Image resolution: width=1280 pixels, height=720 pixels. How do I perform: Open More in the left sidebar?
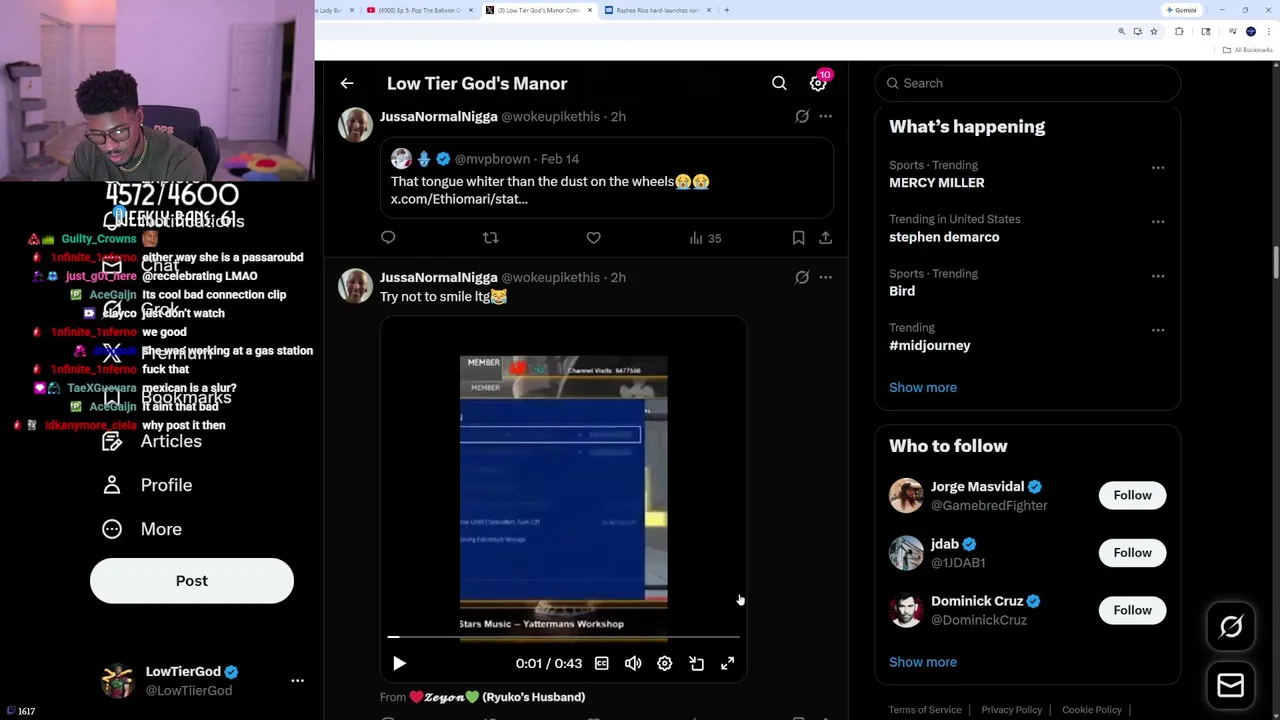point(142,530)
